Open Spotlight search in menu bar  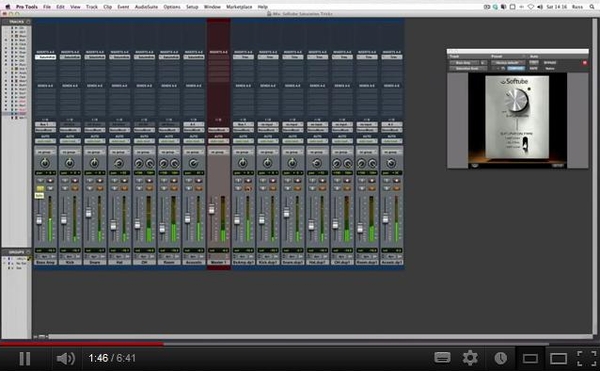click(592, 7)
